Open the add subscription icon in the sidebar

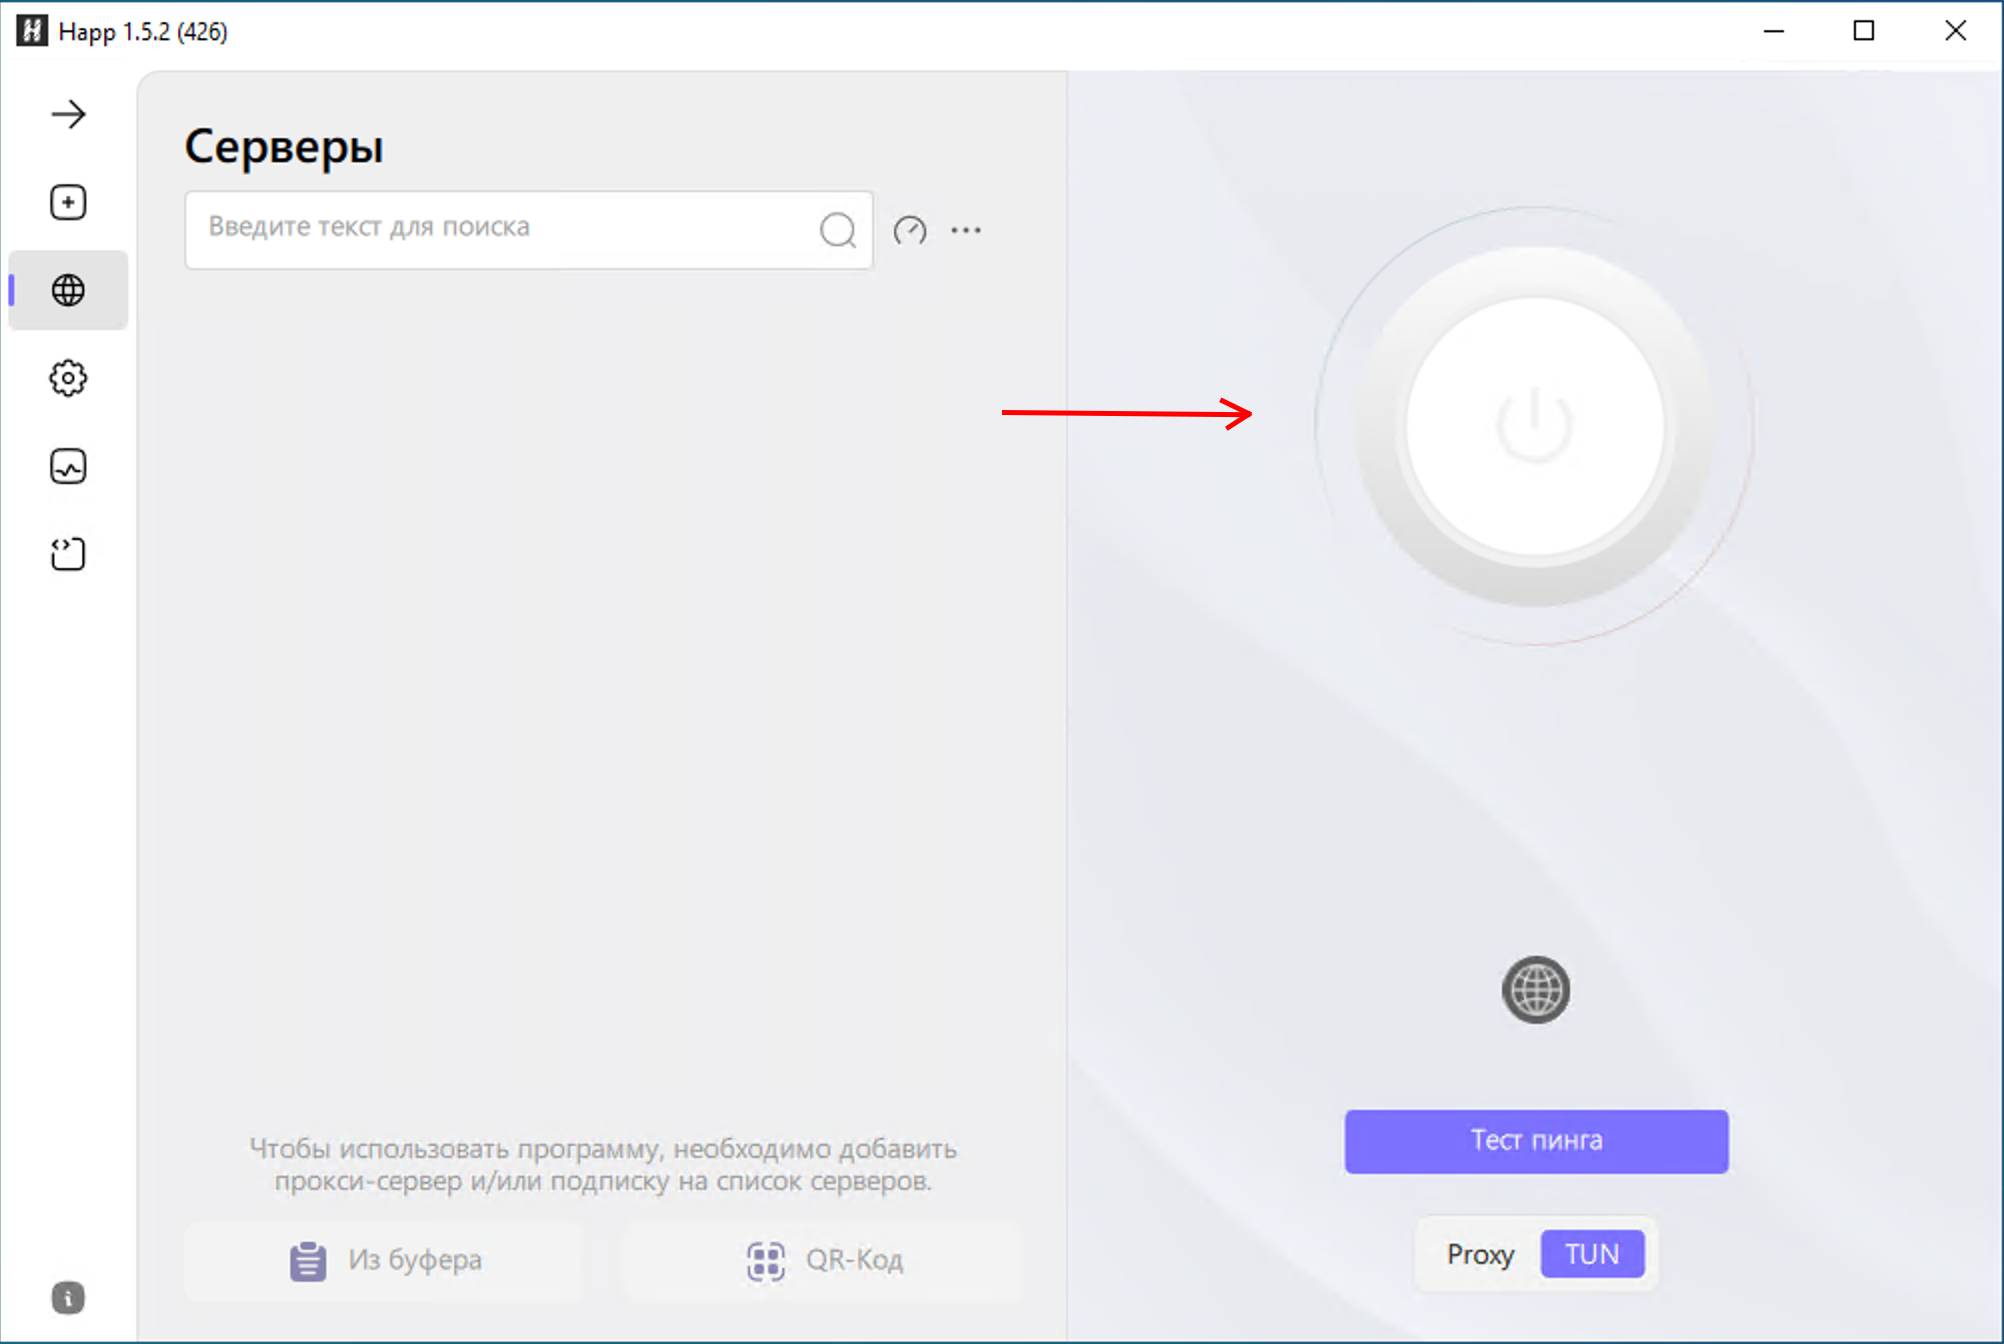pos(67,202)
